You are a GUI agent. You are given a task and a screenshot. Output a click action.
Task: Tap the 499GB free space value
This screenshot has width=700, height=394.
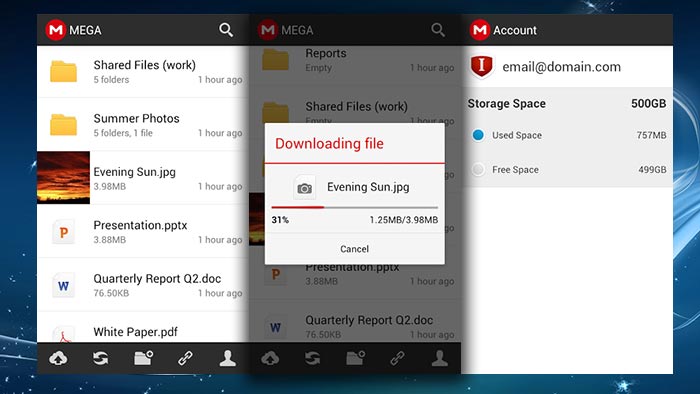652,170
